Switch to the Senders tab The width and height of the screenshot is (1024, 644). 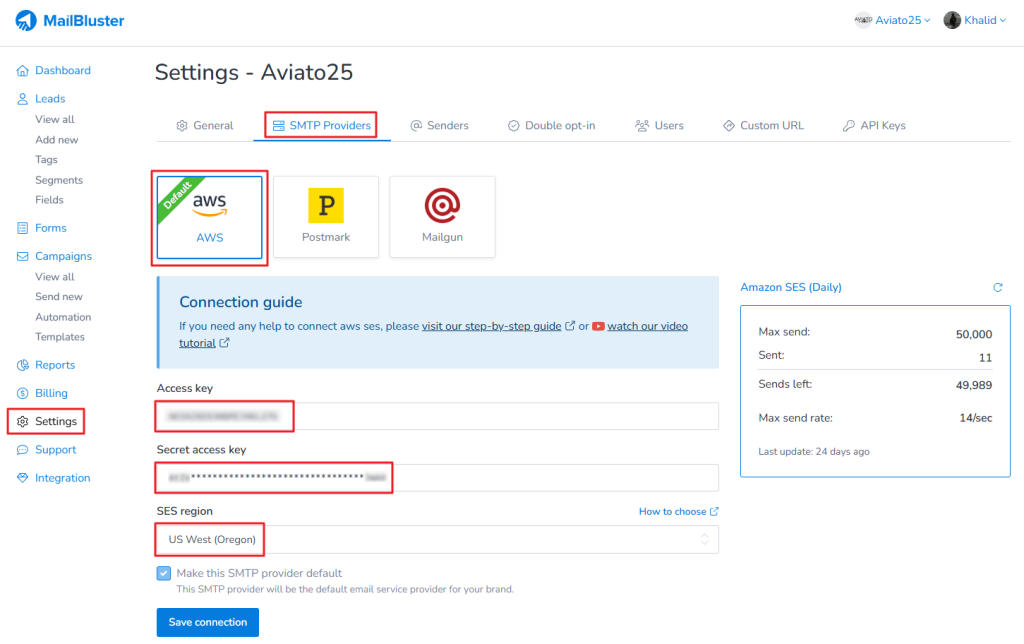(440, 125)
